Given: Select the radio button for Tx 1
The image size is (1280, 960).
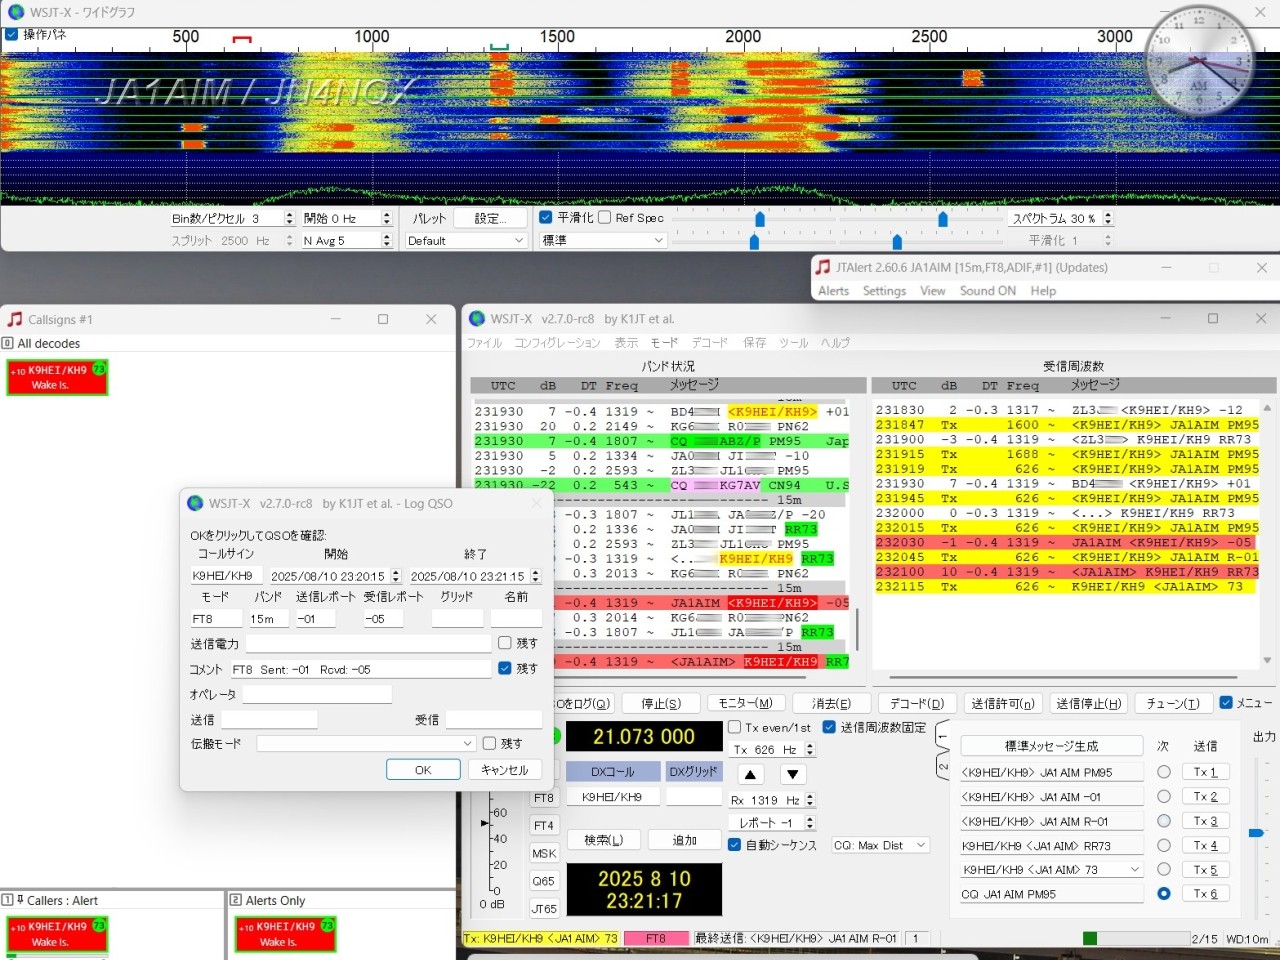Looking at the screenshot, I should point(1163,772).
